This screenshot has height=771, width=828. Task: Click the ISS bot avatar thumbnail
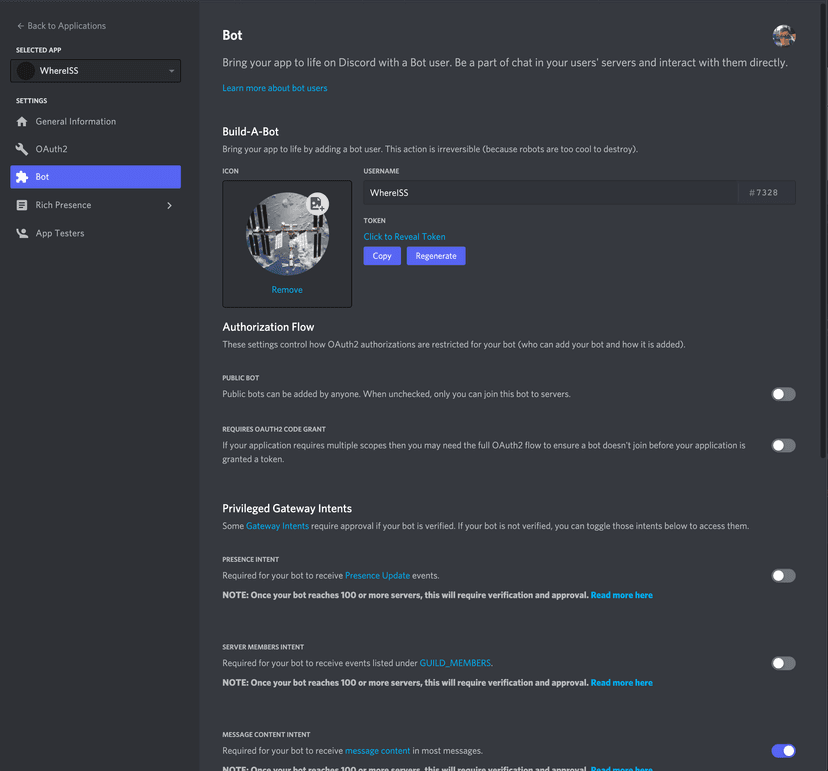click(287, 233)
